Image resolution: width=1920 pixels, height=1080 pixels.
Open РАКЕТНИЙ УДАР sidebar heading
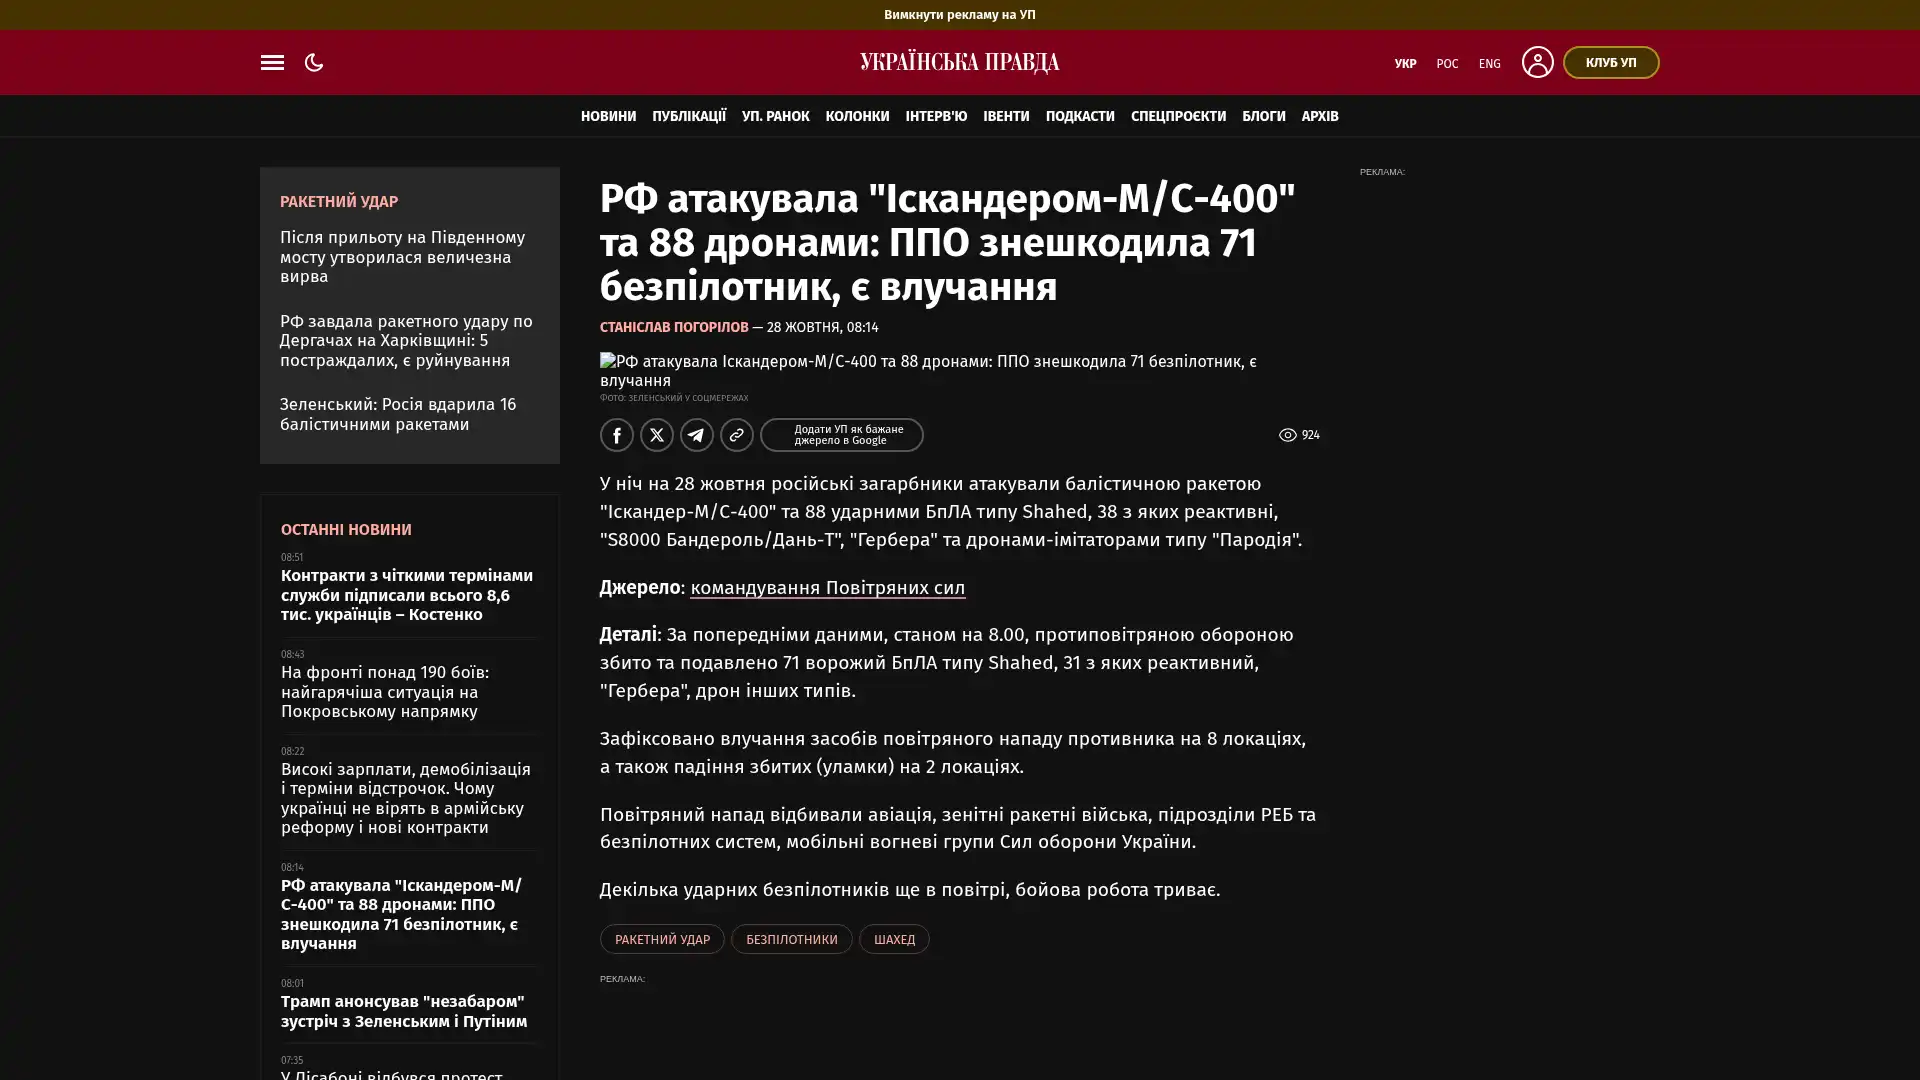pos(339,202)
